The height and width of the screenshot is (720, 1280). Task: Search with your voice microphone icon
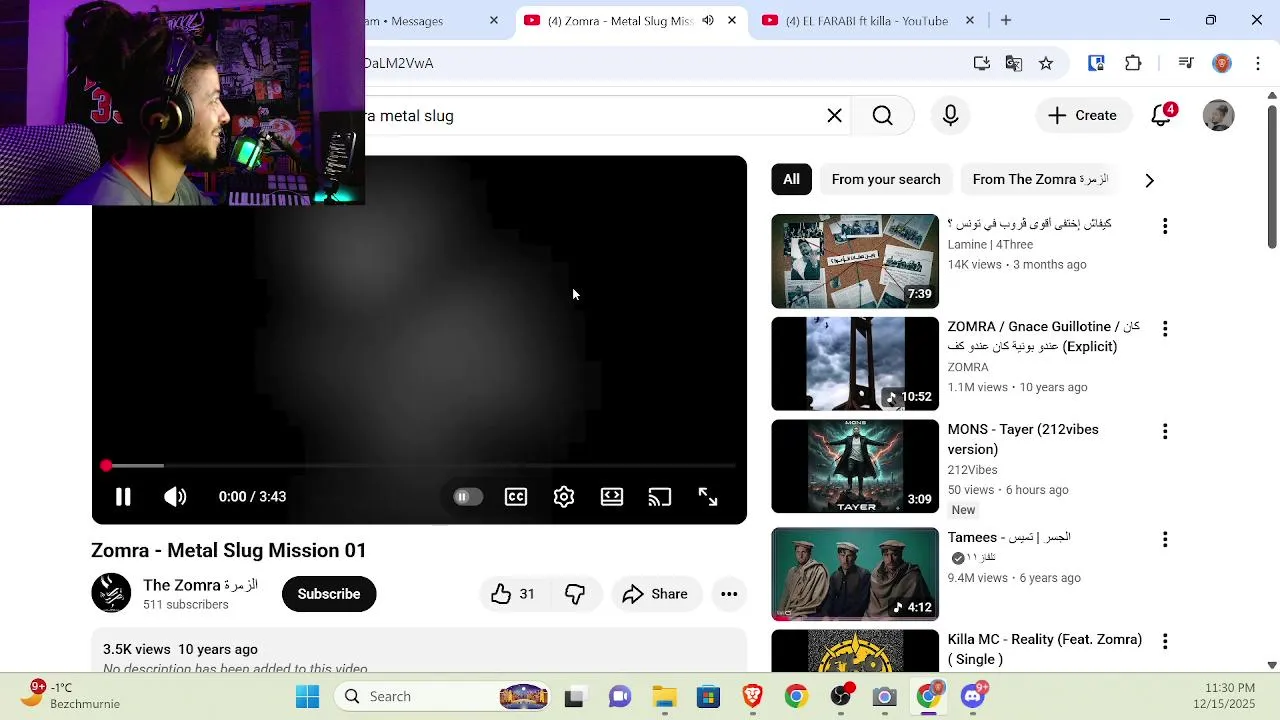pyautogui.click(x=951, y=116)
